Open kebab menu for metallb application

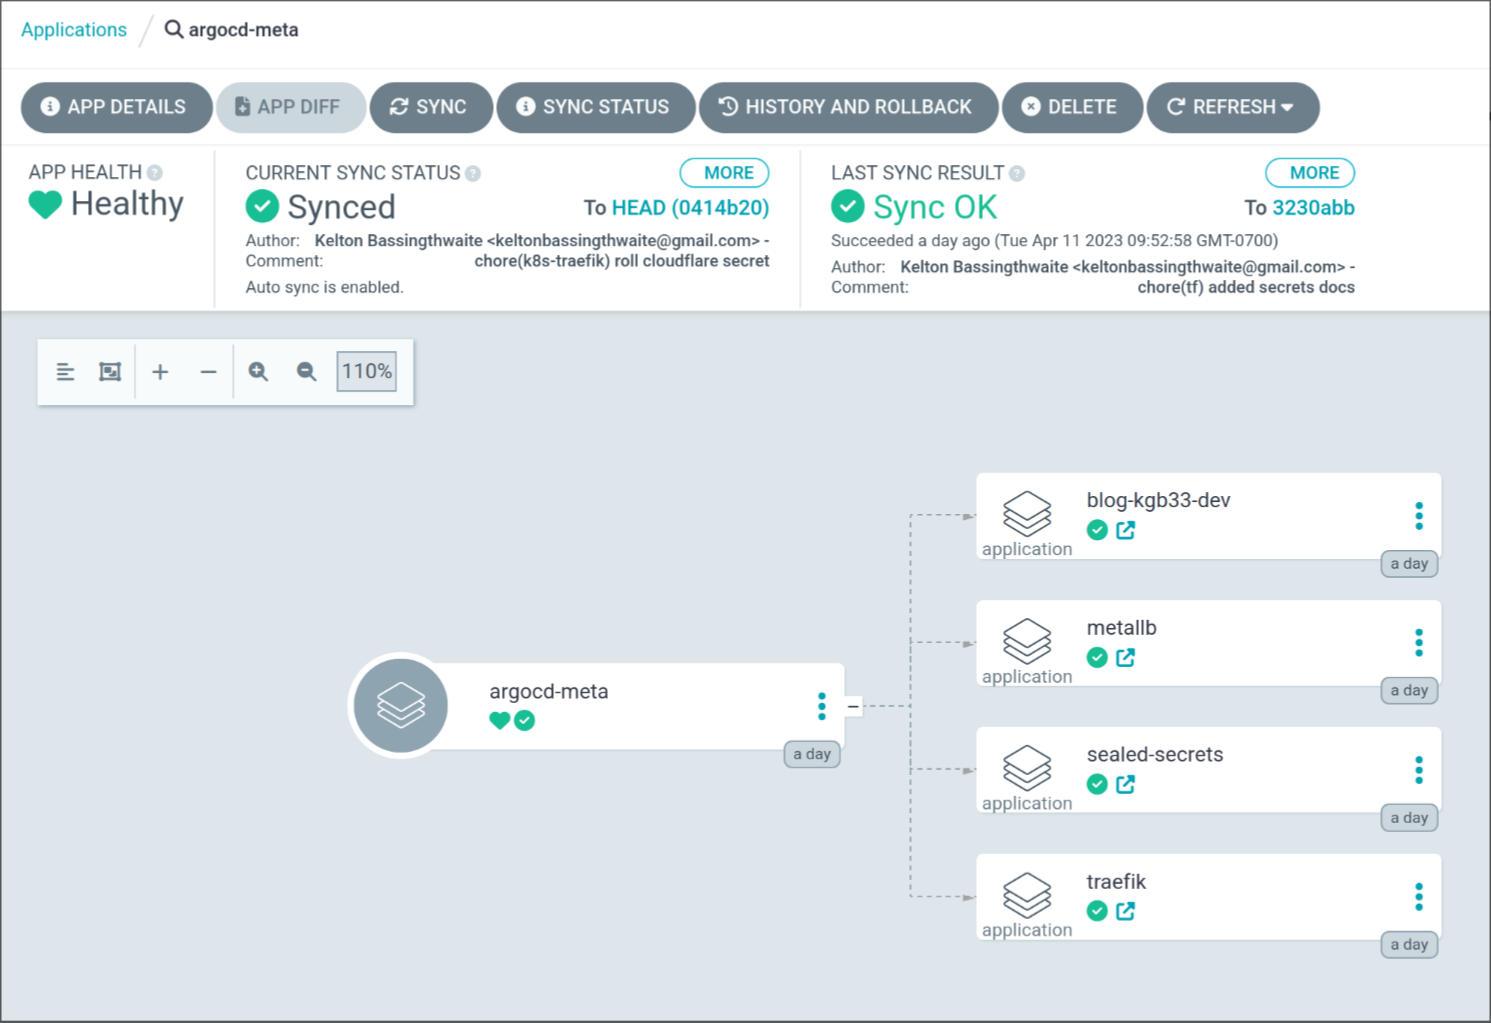(x=1418, y=643)
